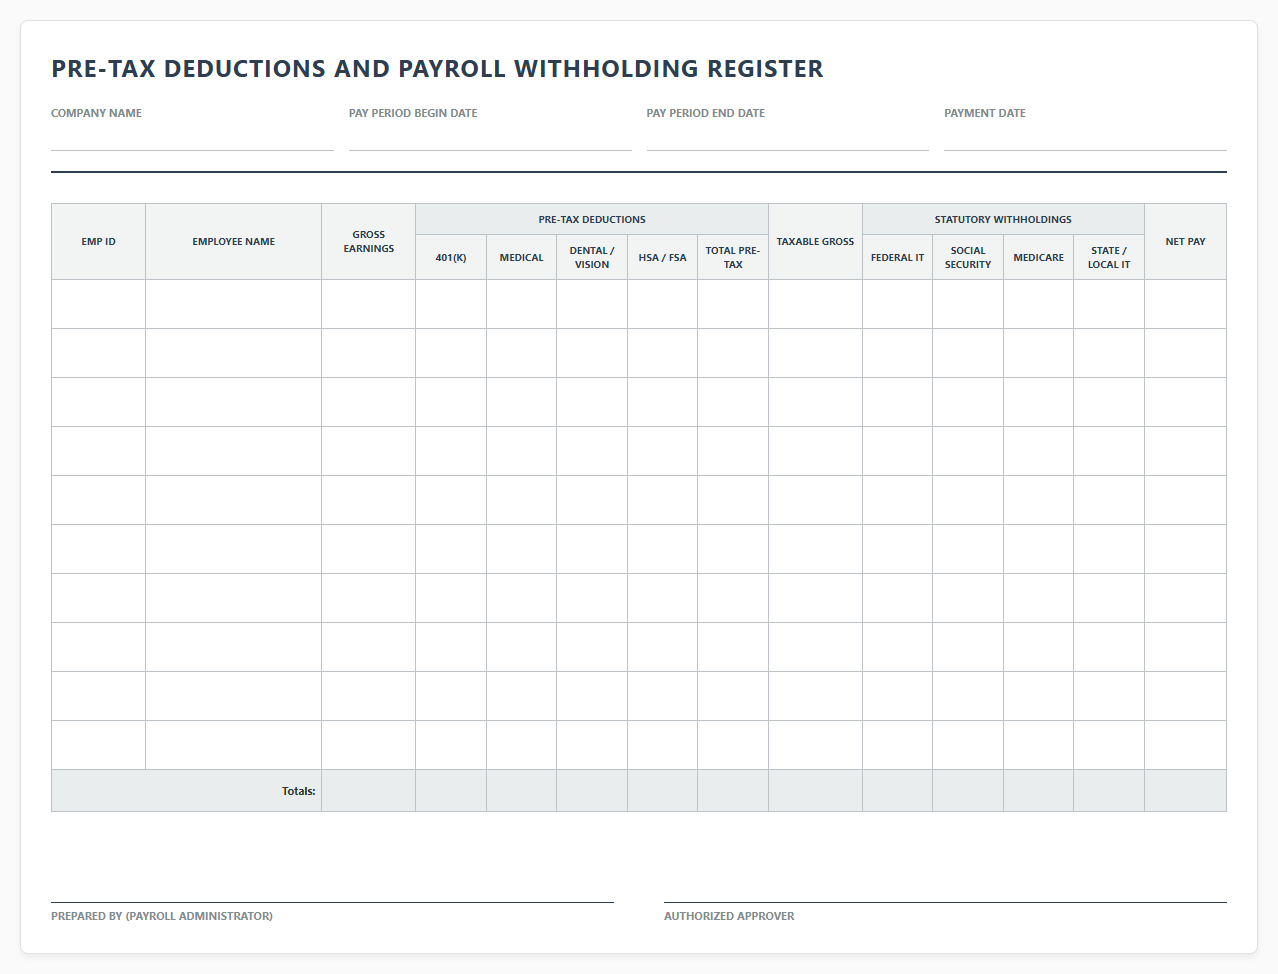The image size is (1278, 974).
Task: Click the TAXABLE GROSS column header
Action: pyautogui.click(x=816, y=242)
